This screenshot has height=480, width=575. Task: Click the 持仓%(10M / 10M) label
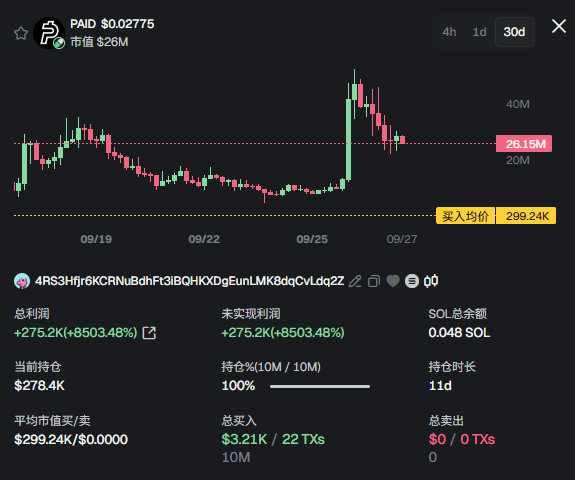point(271,367)
